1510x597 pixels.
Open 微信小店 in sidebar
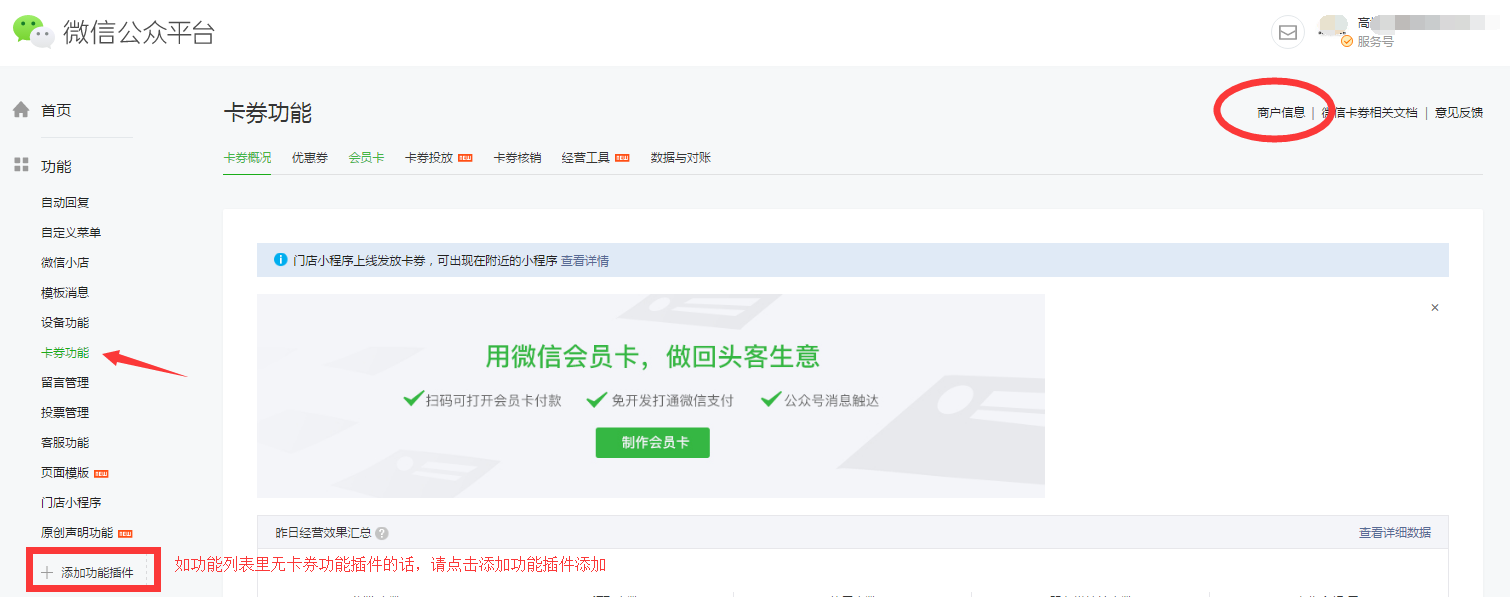65,262
